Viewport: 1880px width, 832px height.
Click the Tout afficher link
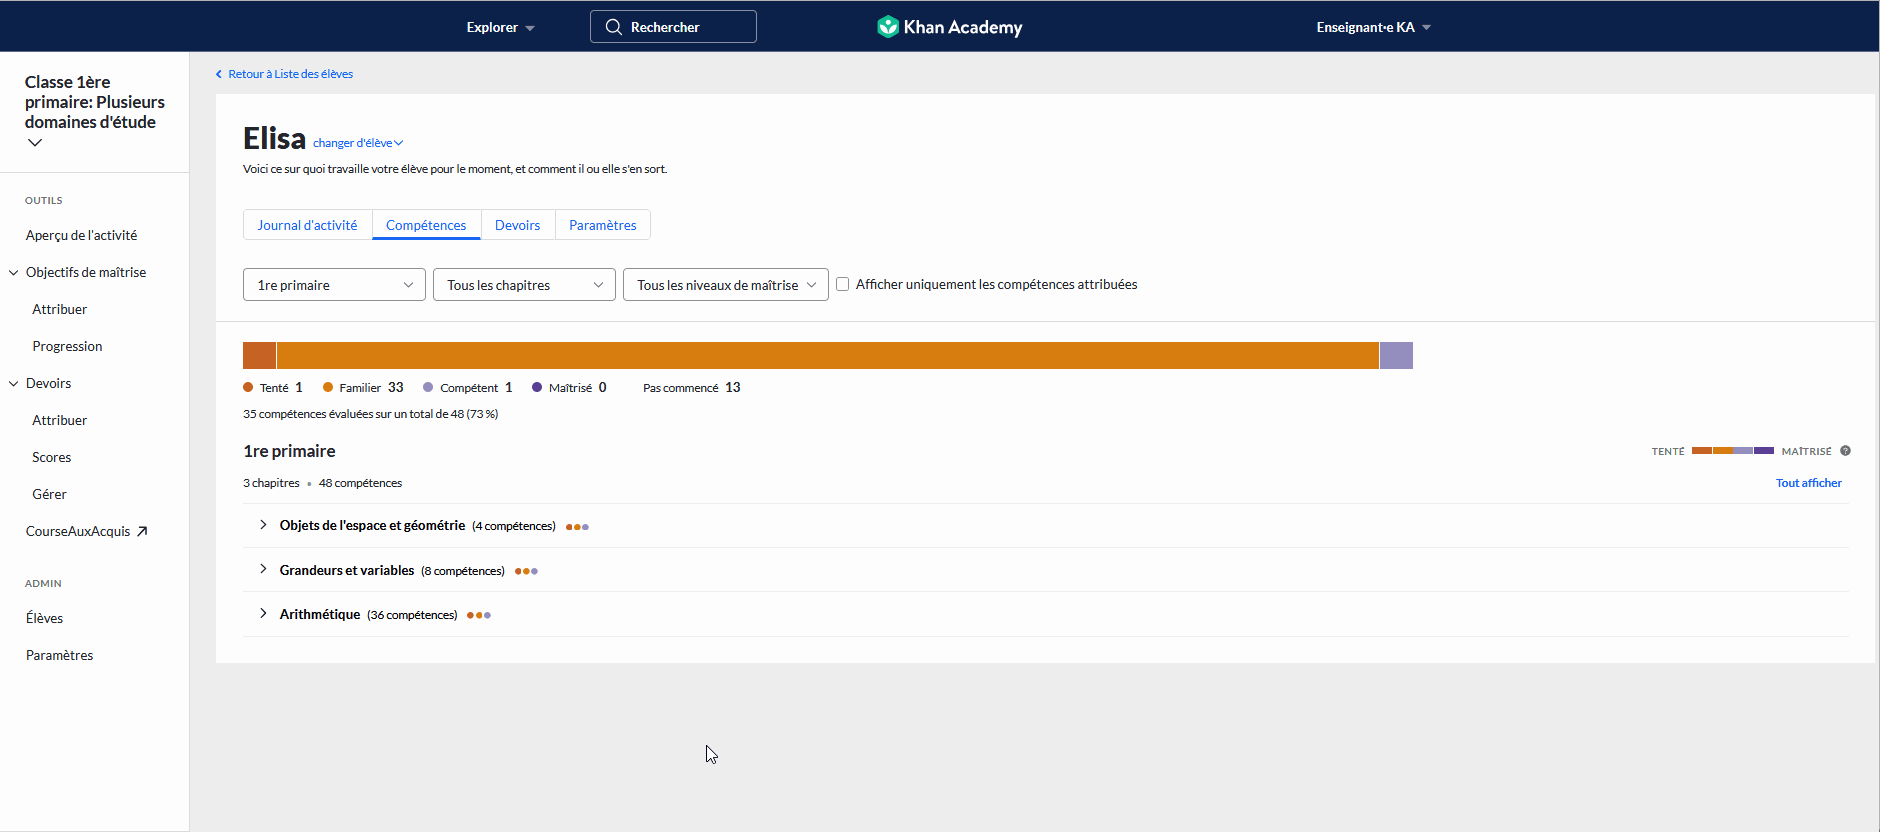pos(1808,483)
